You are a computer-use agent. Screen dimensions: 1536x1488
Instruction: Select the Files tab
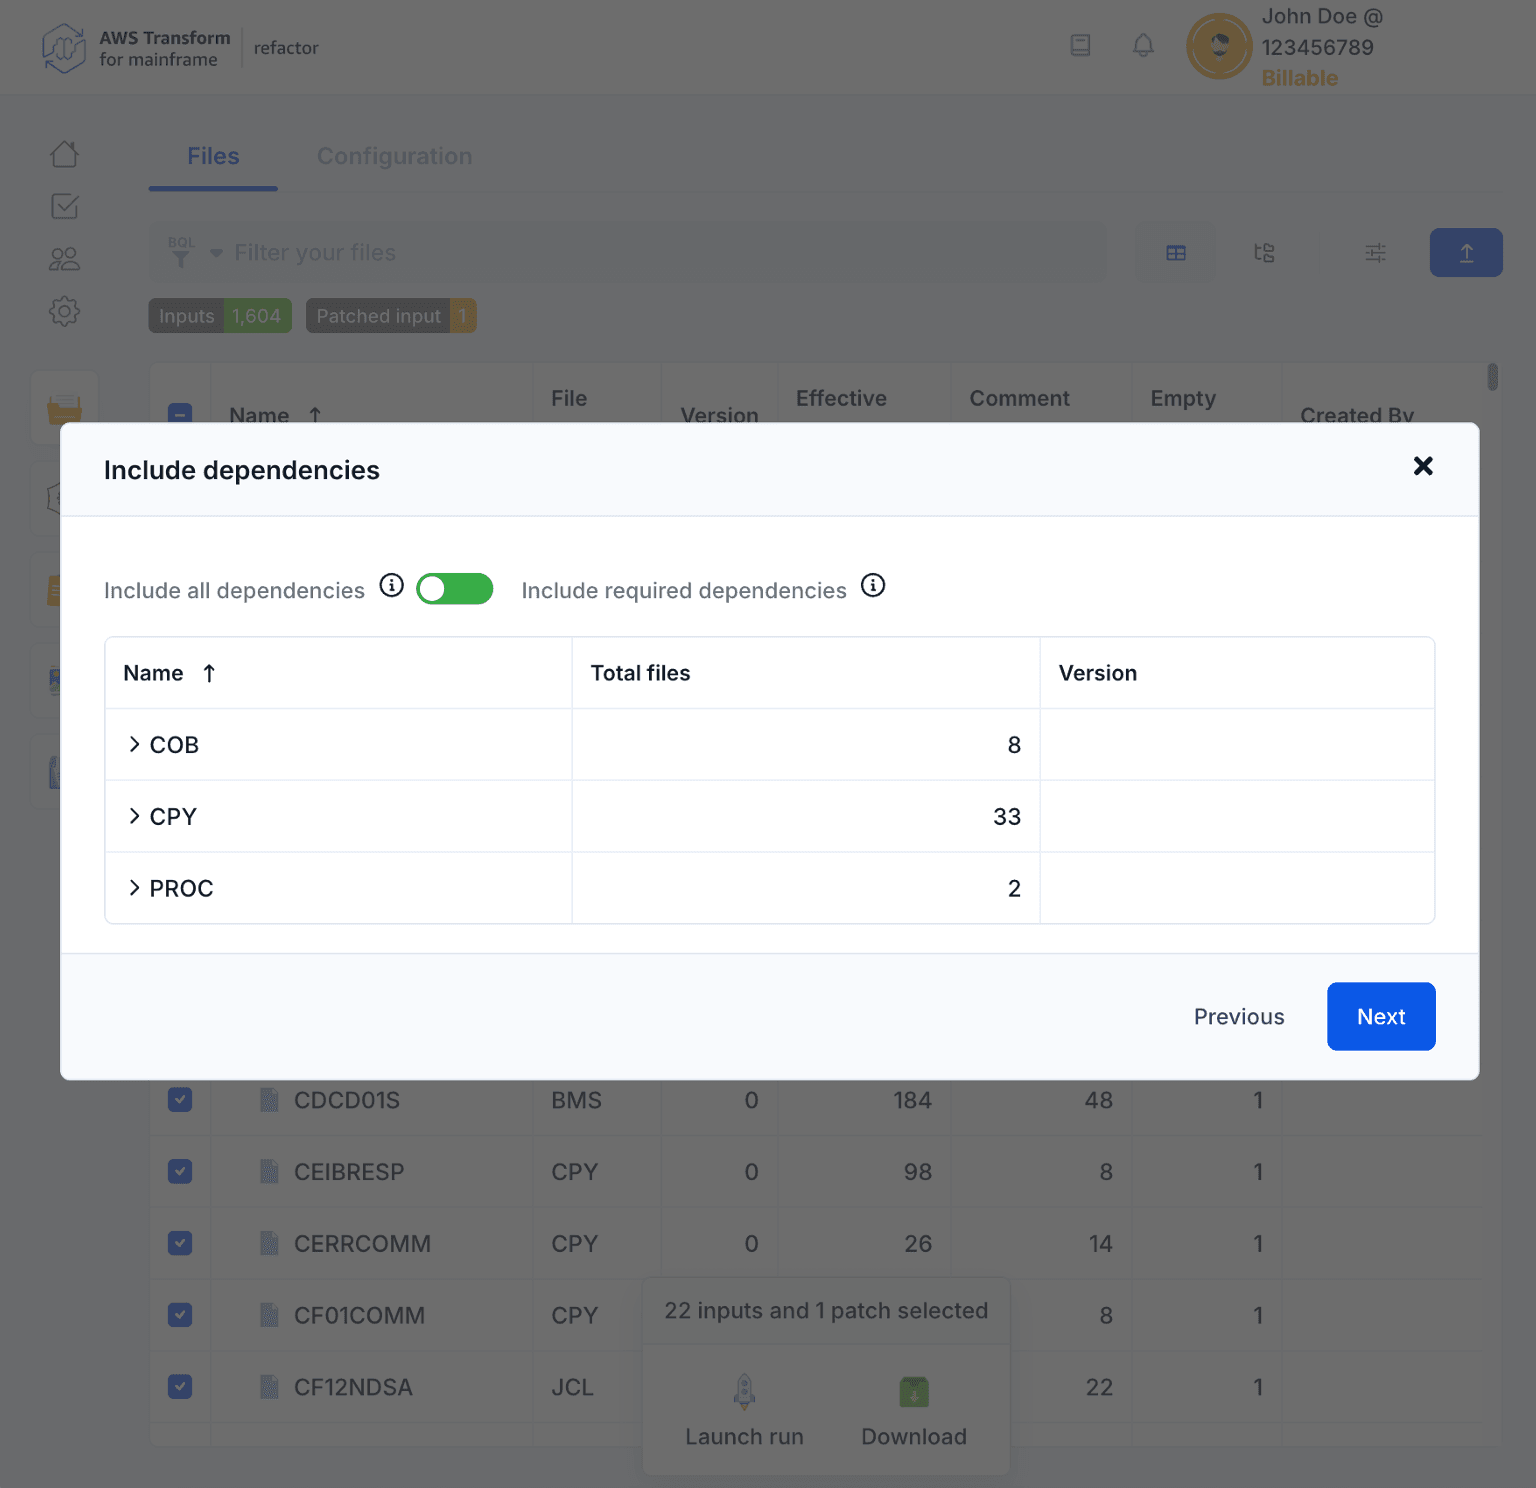pos(213,157)
